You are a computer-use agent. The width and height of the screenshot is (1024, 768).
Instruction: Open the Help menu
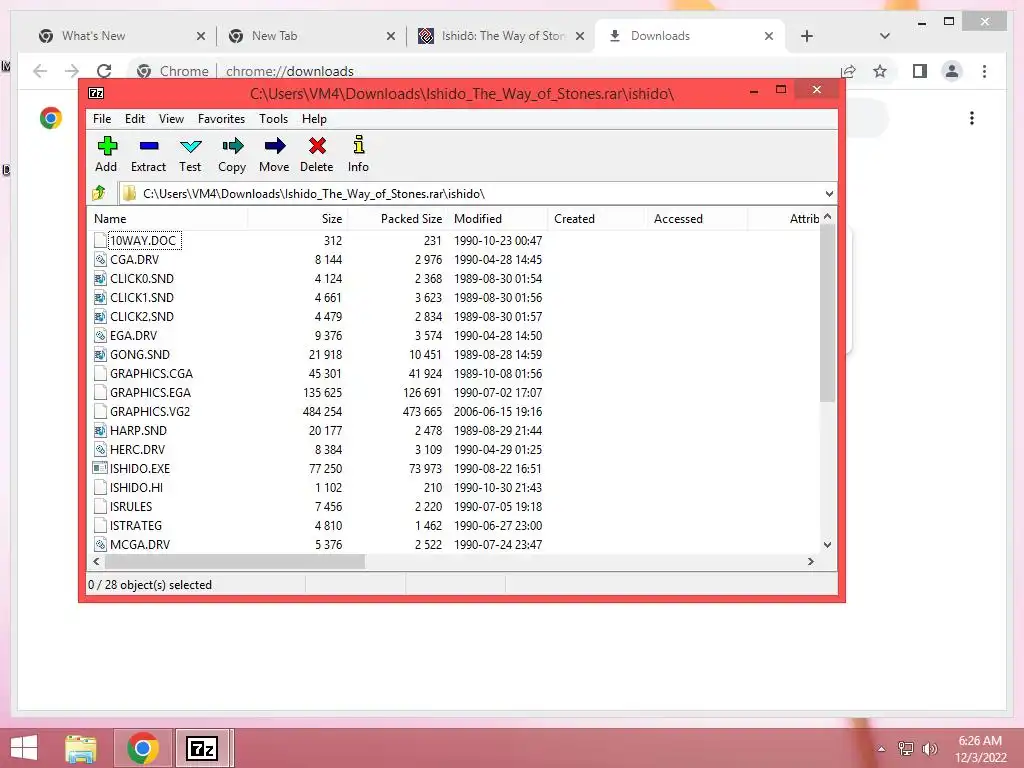click(314, 119)
